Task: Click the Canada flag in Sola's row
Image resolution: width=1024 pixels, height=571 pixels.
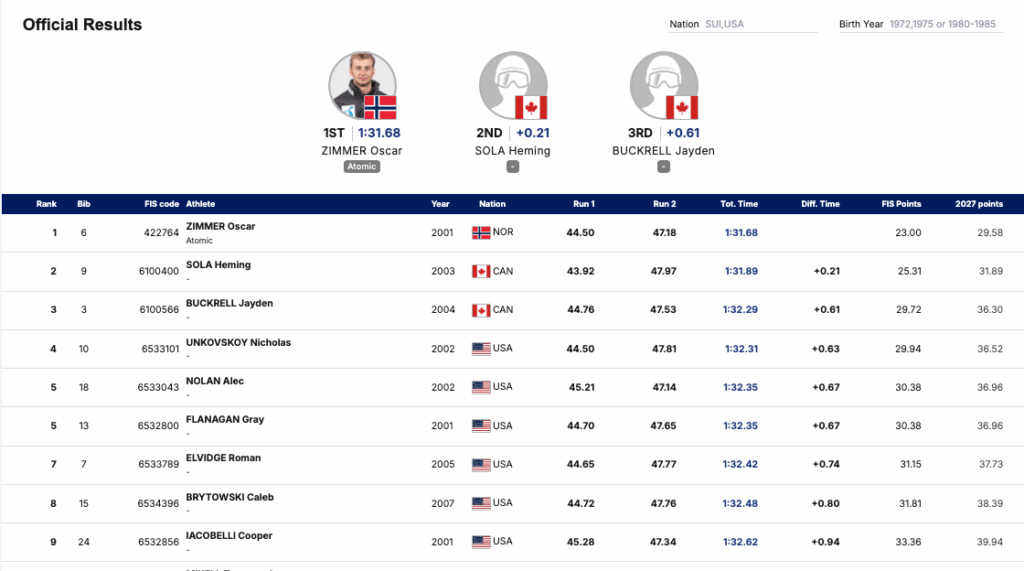Action: (481, 271)
